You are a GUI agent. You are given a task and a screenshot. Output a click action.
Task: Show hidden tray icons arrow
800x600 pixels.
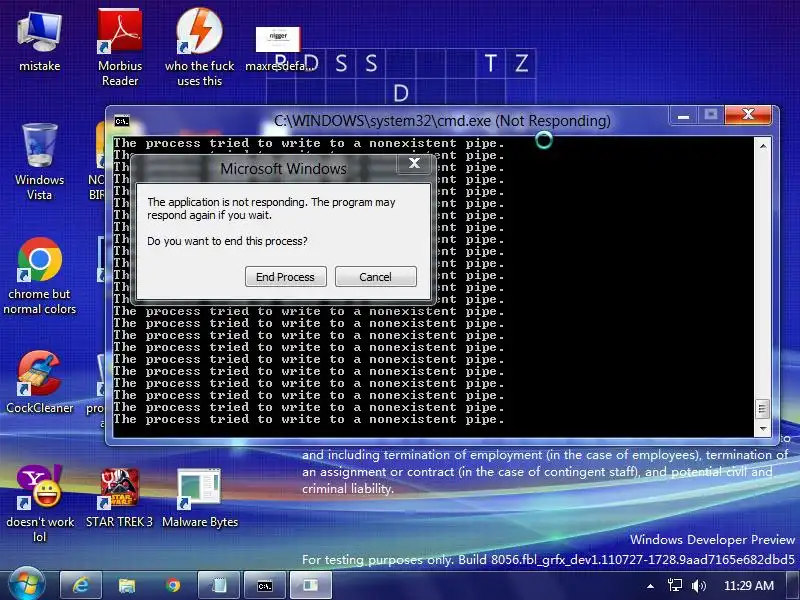650,586
